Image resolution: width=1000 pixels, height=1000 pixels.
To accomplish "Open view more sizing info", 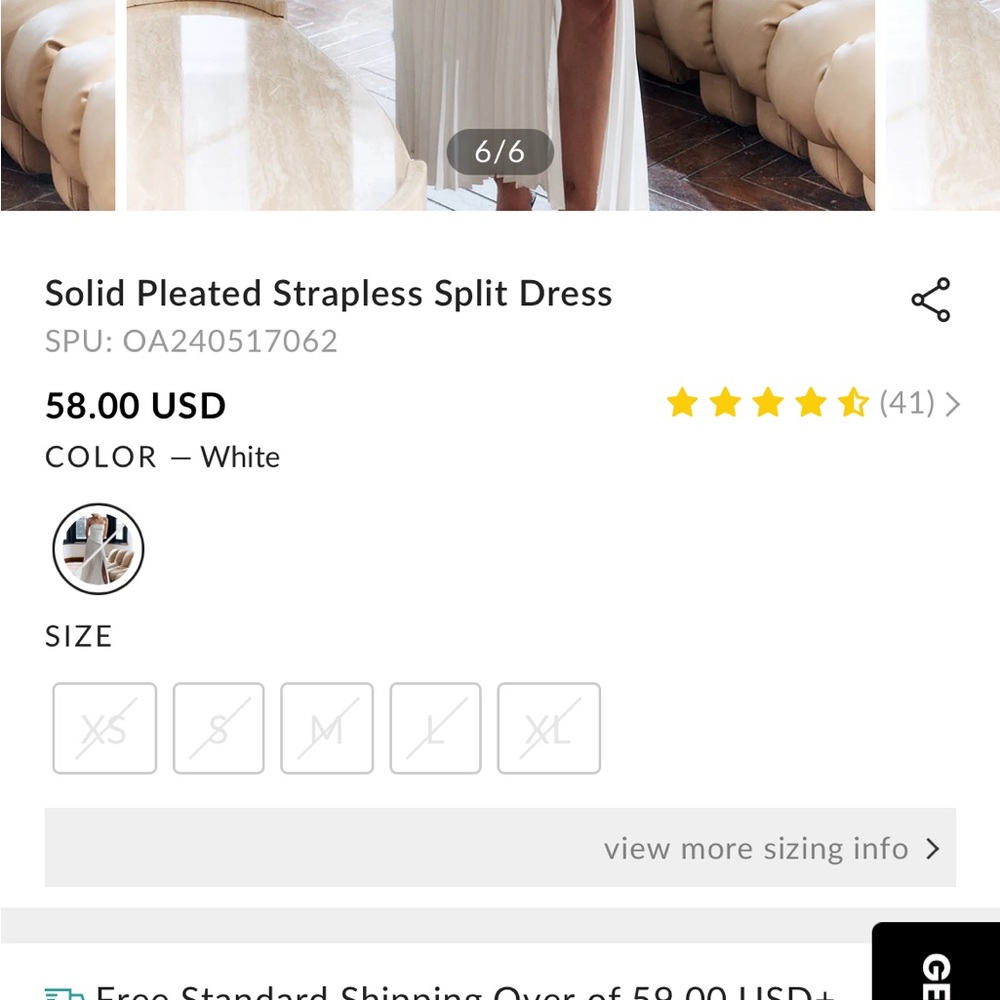I will point(755,849).
